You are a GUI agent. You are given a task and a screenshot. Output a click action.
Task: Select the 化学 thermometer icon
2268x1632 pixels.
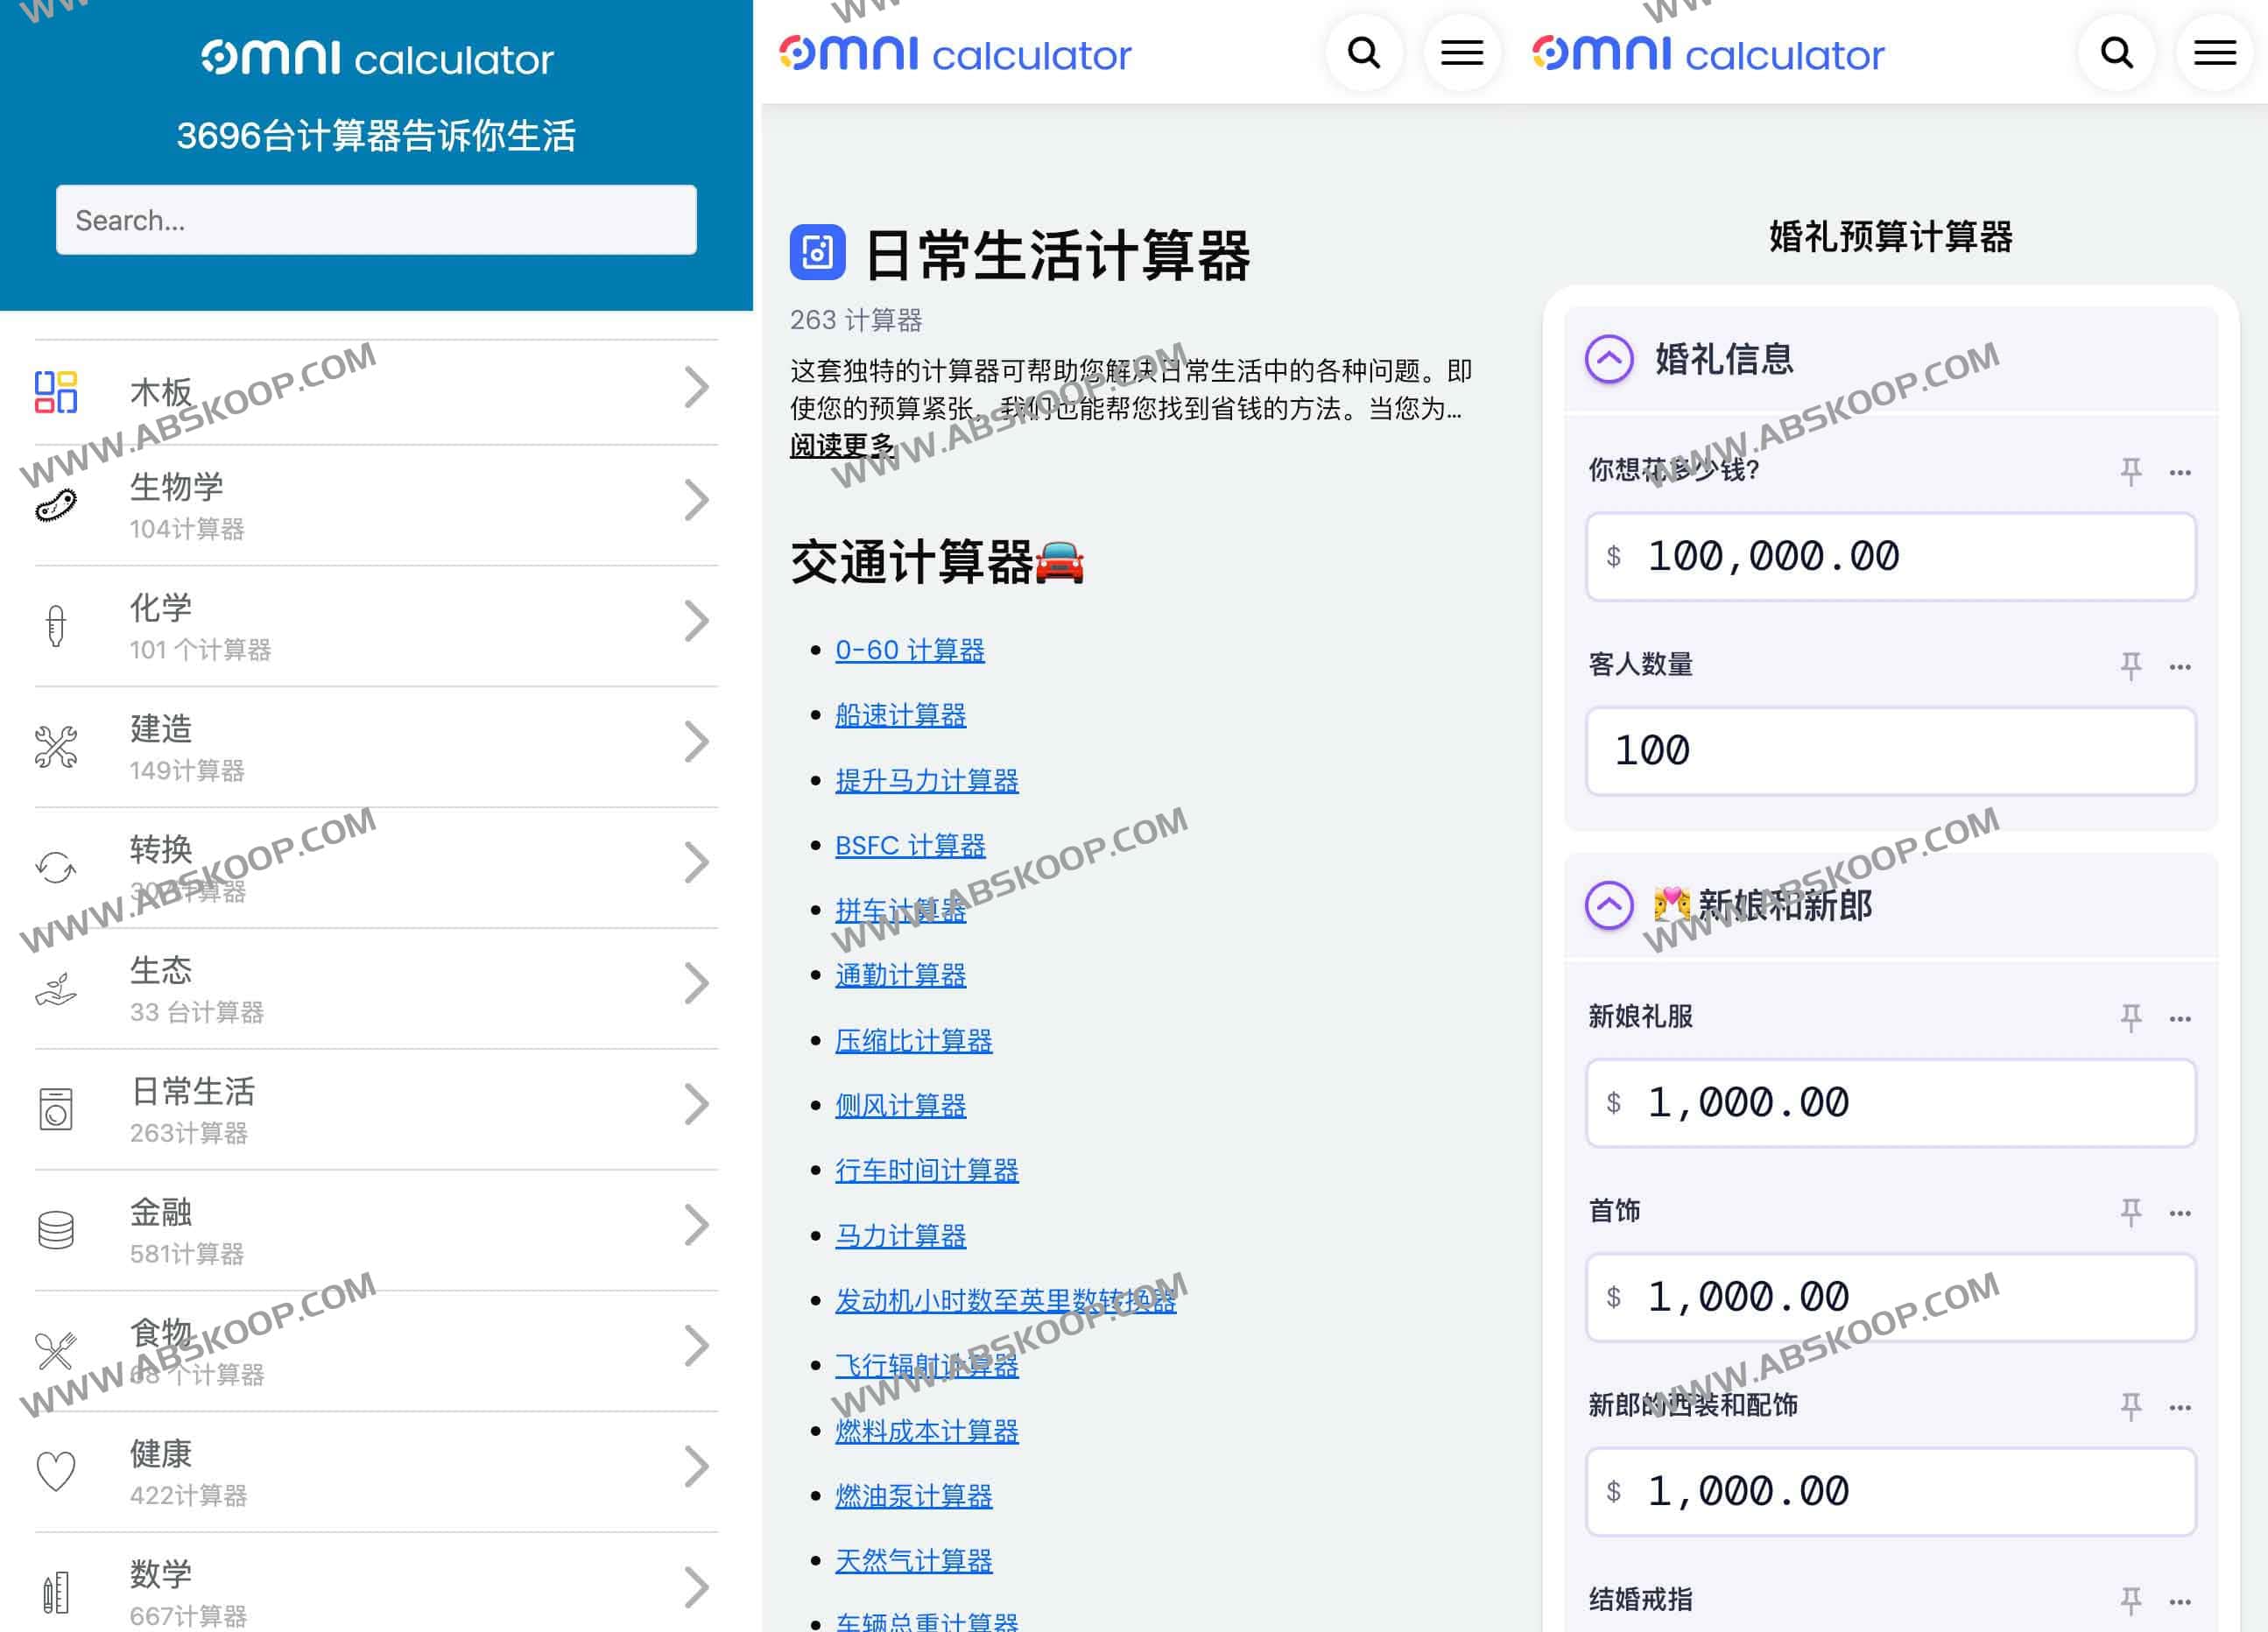pyautogui.click(x=56, y=625)
